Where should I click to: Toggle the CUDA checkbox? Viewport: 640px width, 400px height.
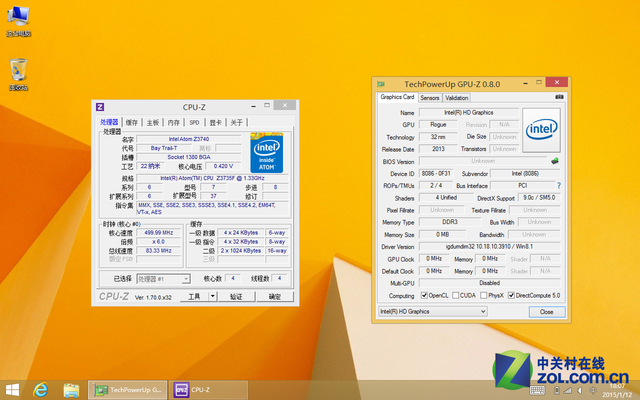(x=456, y=295)
